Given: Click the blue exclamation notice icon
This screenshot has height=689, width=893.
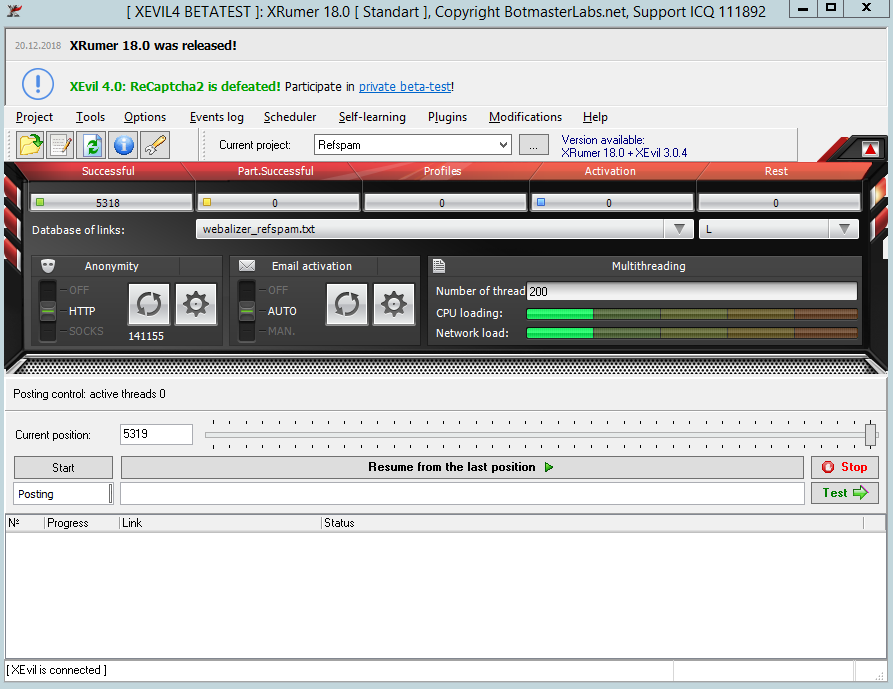Looking at the screenshot, I should (x=38, y=84).
